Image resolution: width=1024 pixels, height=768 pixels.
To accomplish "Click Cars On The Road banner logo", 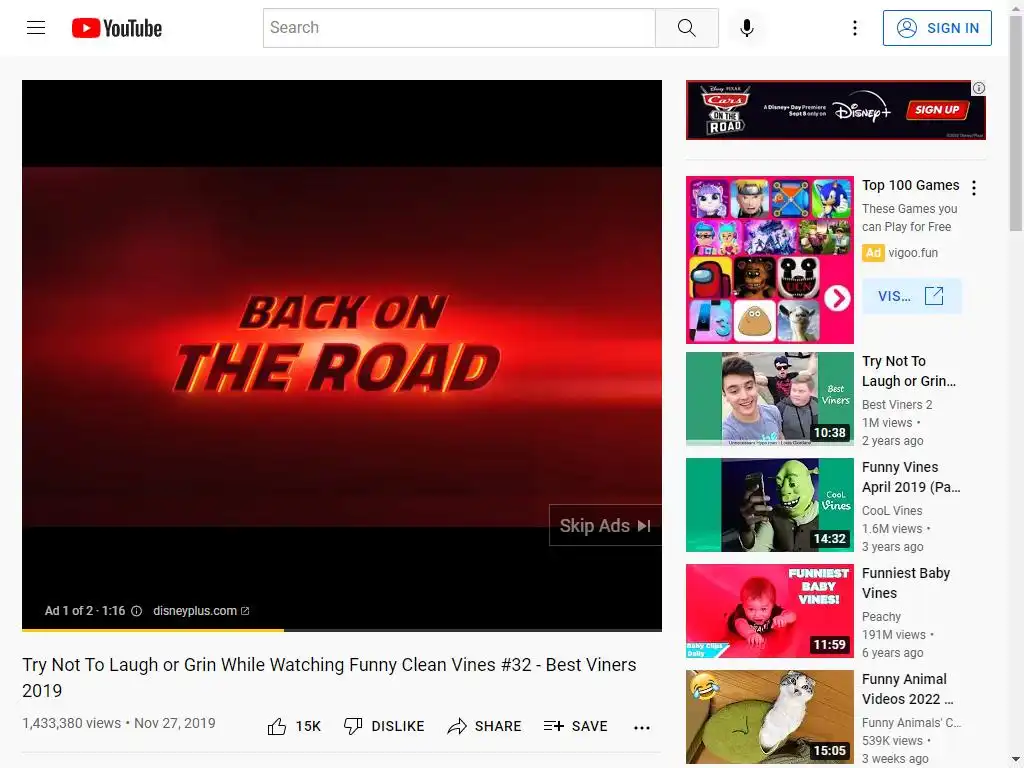I will click(726, 110).
